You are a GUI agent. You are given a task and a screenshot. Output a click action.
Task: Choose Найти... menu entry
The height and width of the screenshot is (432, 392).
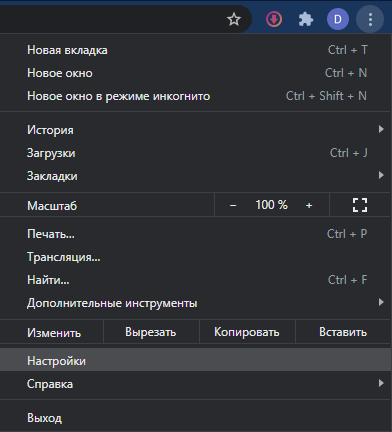tap(196, 280)
